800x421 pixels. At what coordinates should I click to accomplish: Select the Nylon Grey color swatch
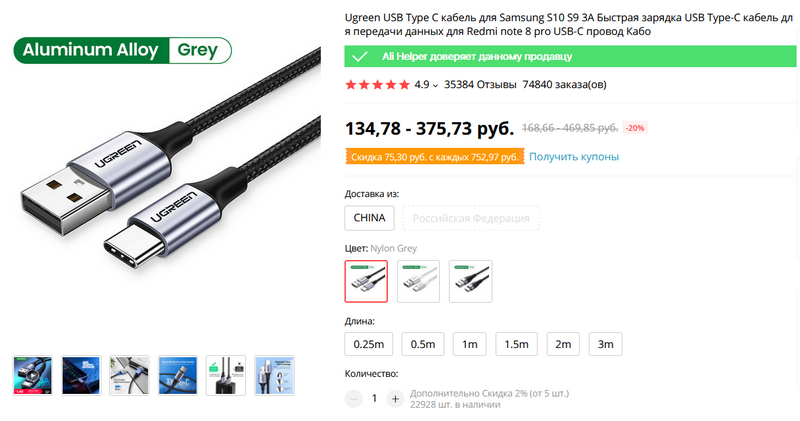[x=366, y=281]
